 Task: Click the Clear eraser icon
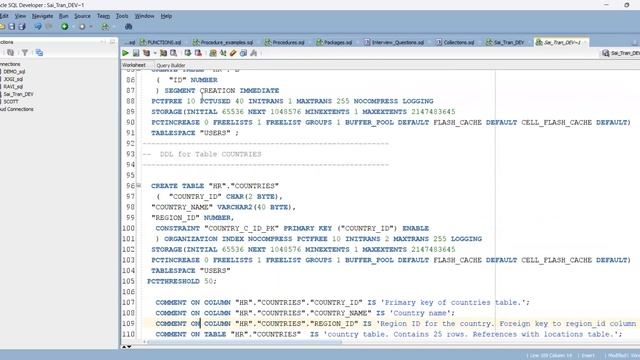click(x=233, y=53)
